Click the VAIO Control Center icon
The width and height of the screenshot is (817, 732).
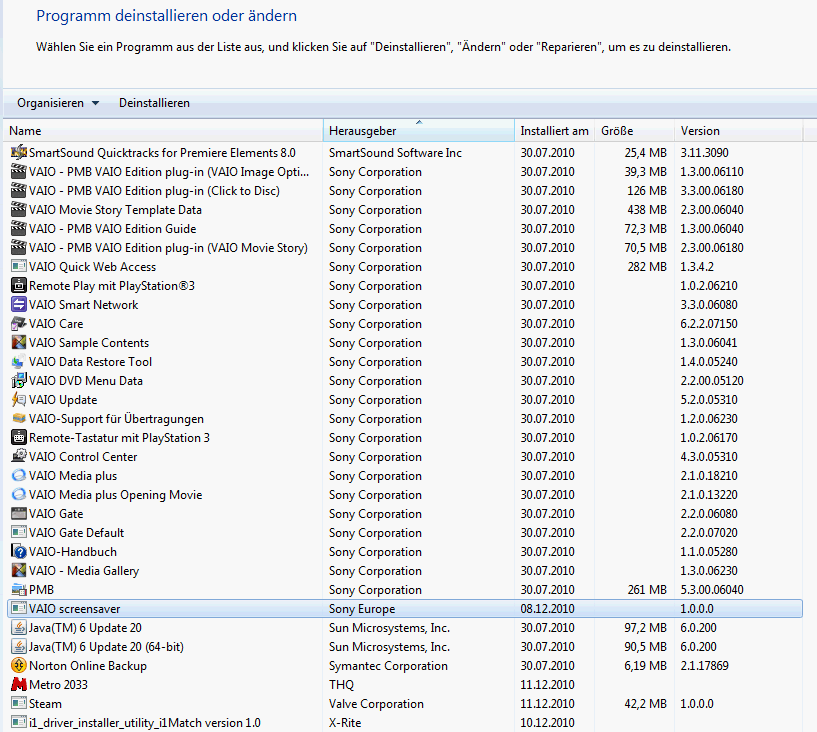click(19, 457)
